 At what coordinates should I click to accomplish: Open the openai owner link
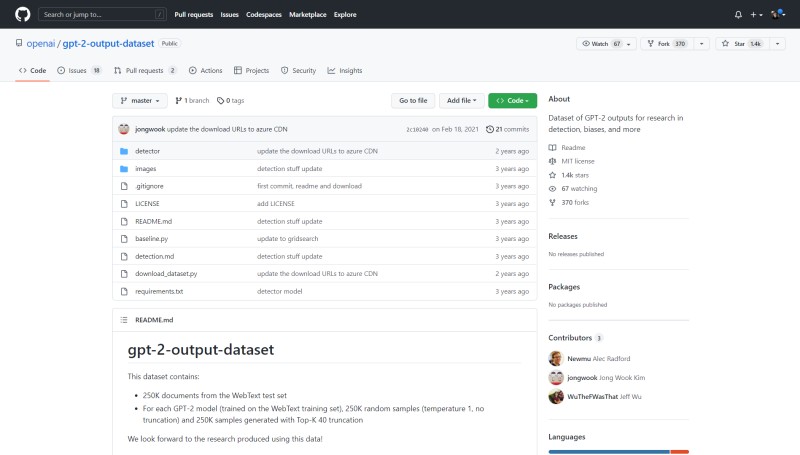(41, 43)
